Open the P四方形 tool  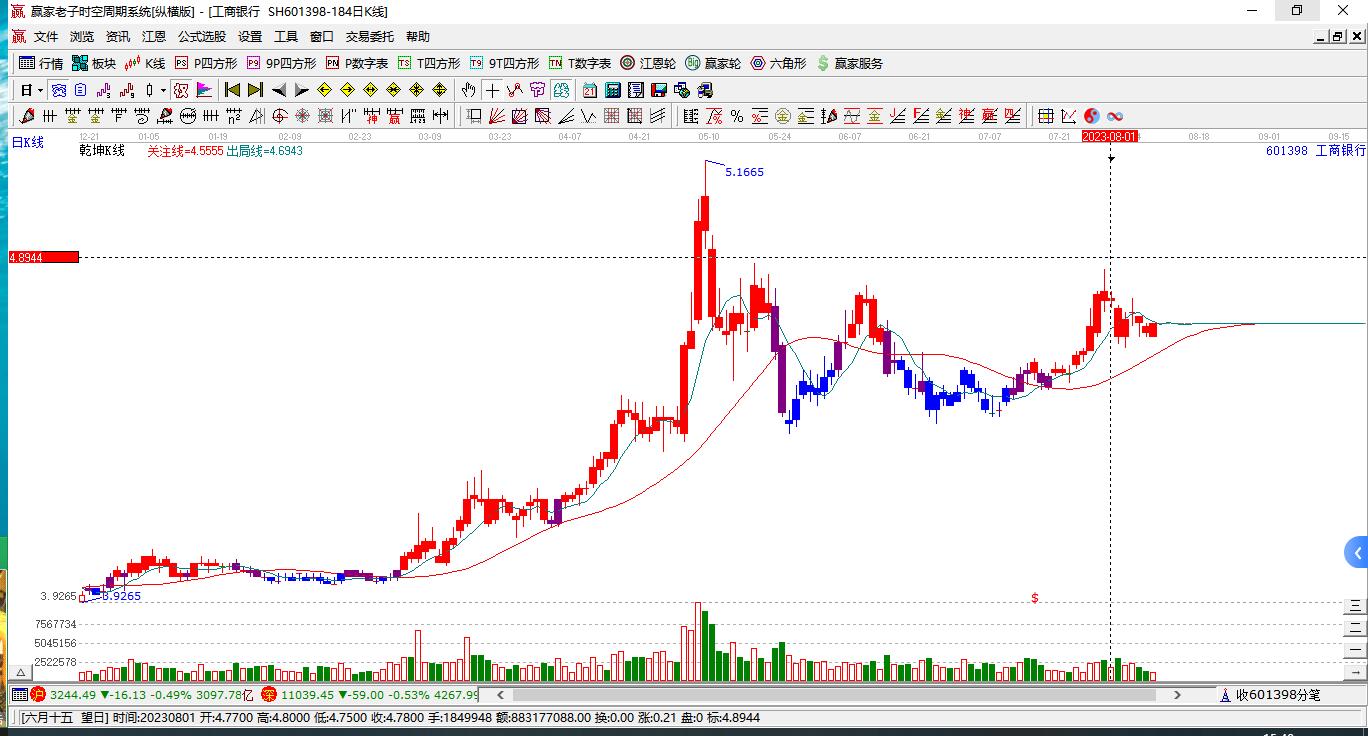click(206, 63)
